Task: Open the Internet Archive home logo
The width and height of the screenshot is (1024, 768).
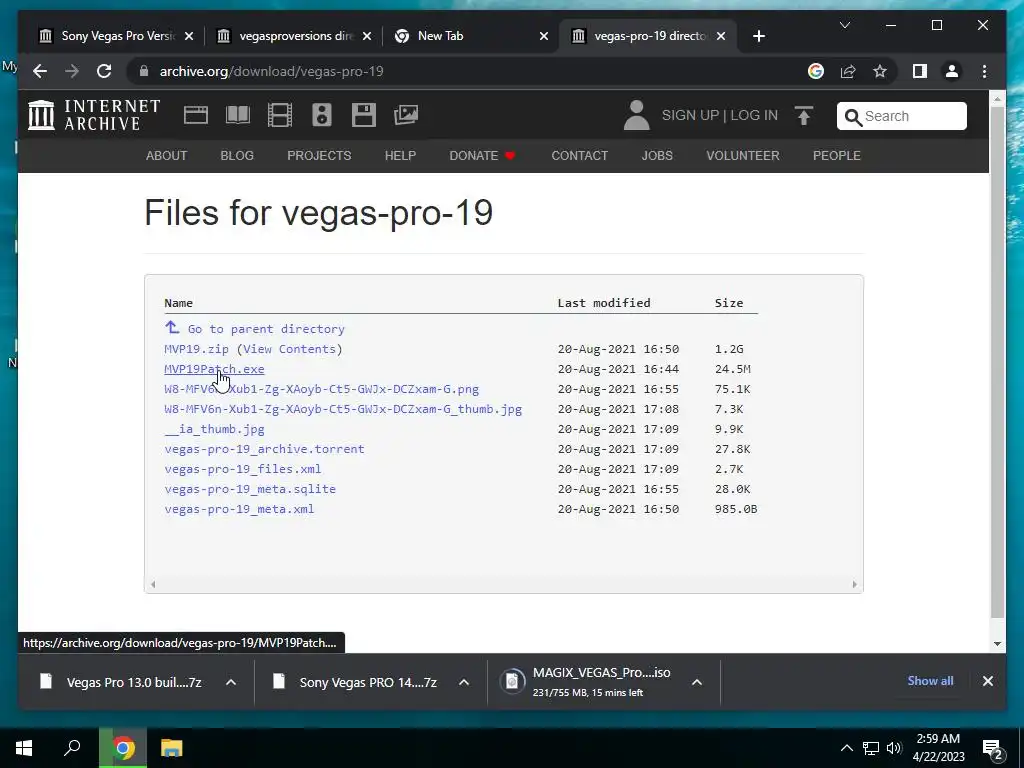Action: click(x=94, y=115)
